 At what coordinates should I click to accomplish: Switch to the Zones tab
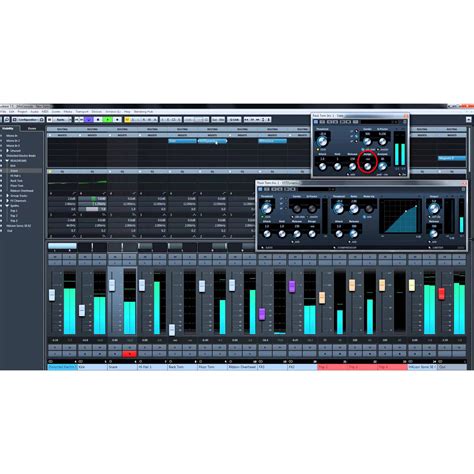point(32,128)
